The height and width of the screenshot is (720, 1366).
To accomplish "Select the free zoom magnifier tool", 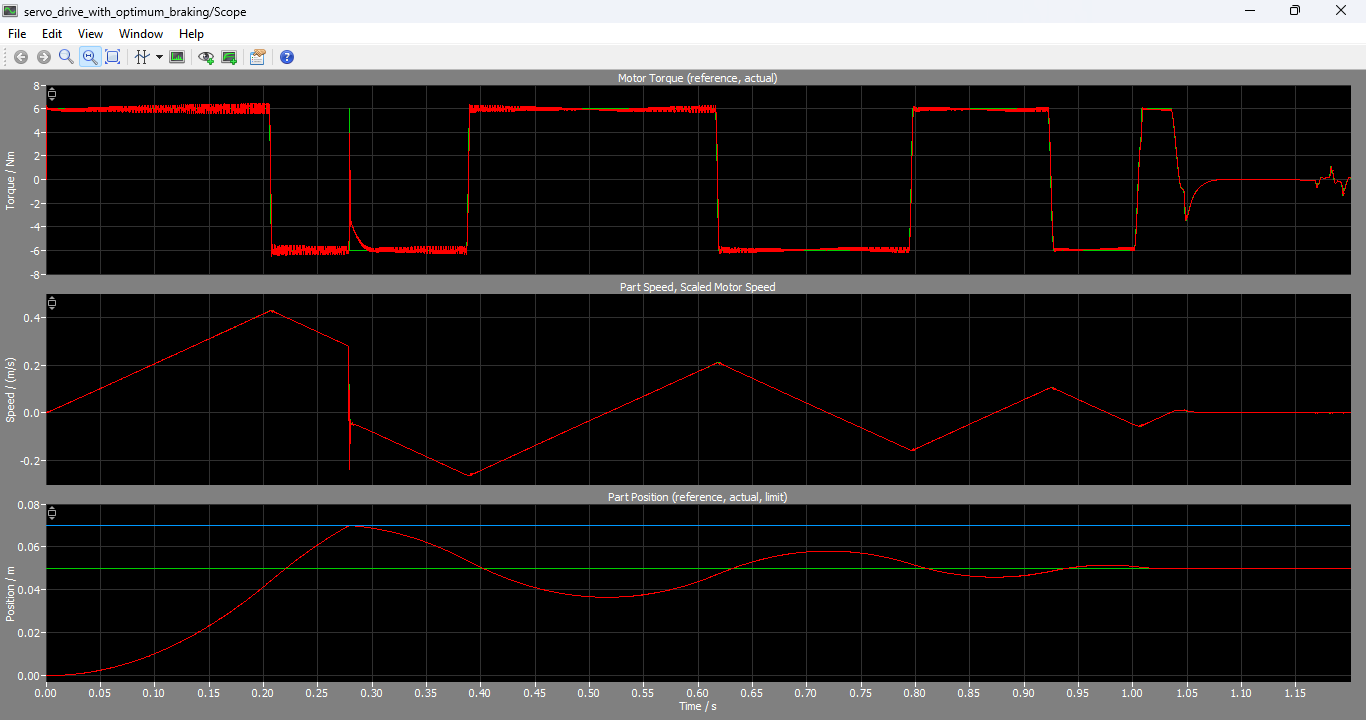I will coord(66,57).
